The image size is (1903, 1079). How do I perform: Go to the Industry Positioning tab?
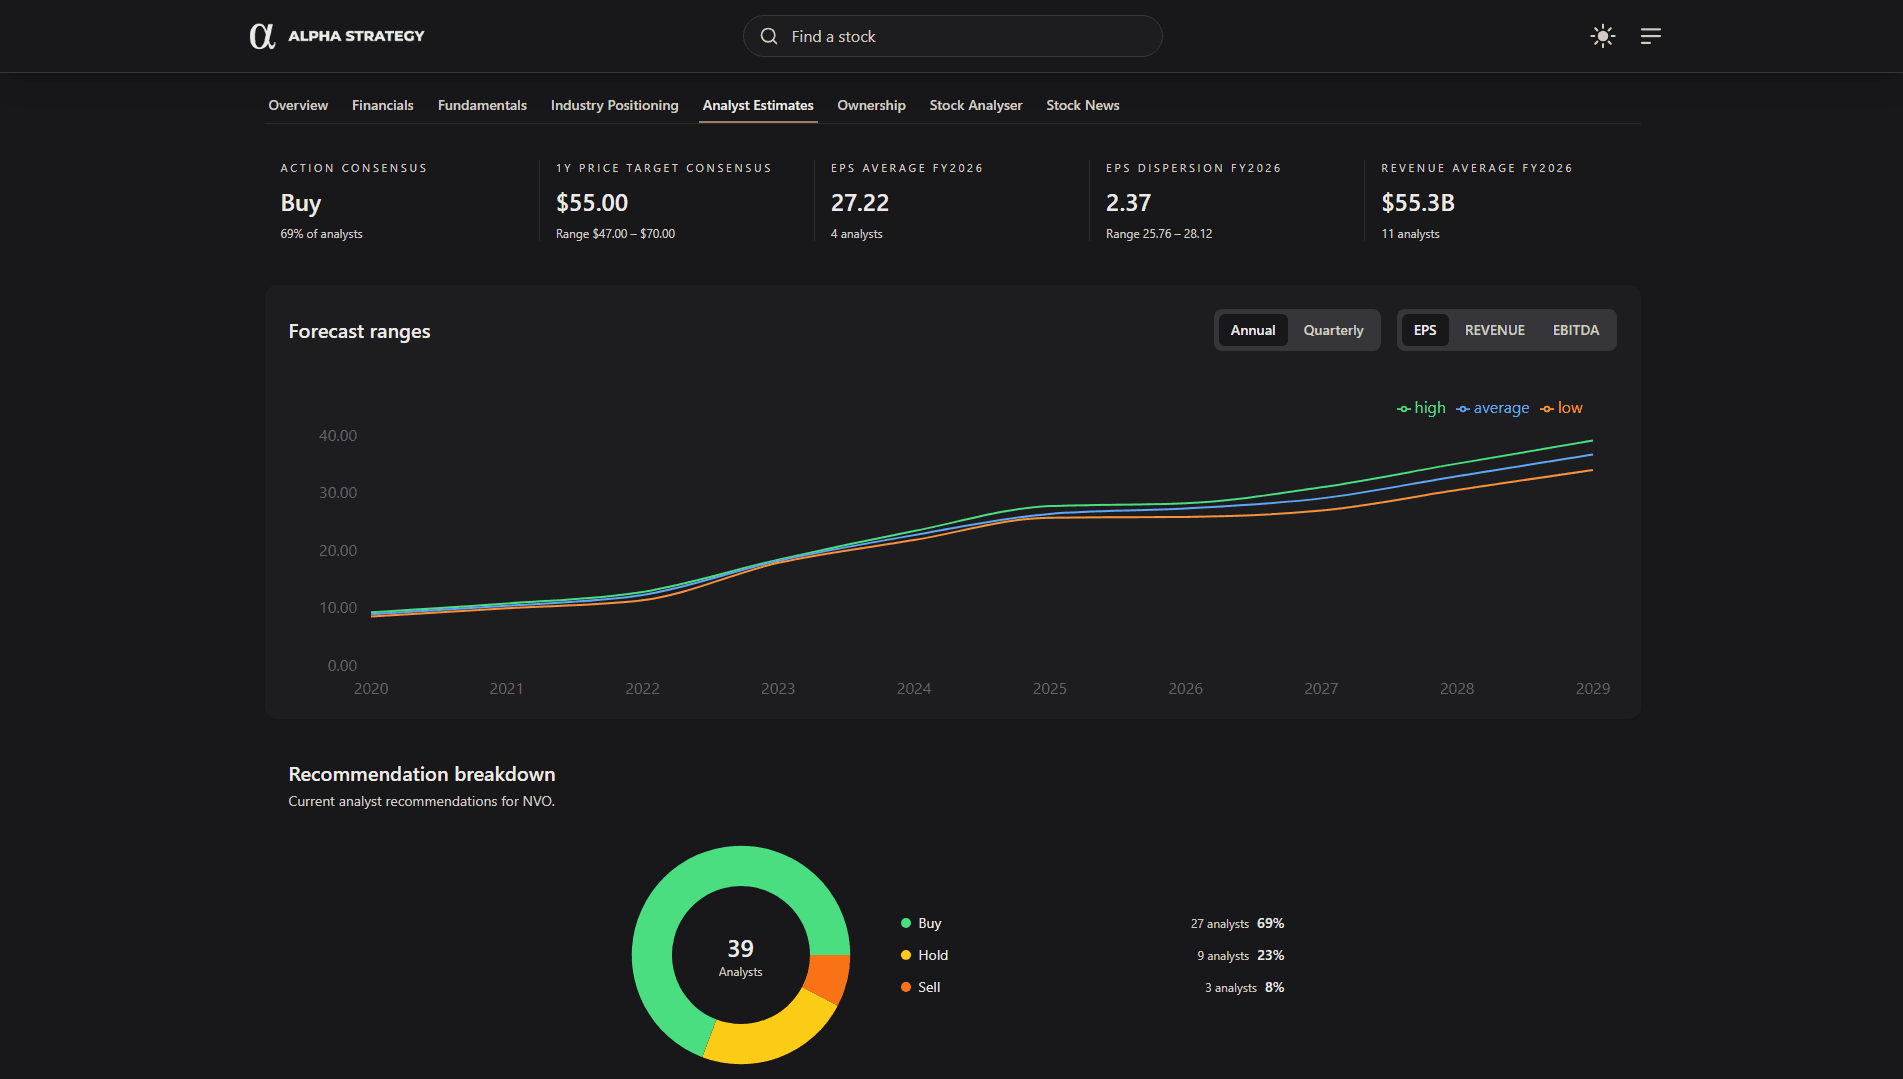coord(614,105)
